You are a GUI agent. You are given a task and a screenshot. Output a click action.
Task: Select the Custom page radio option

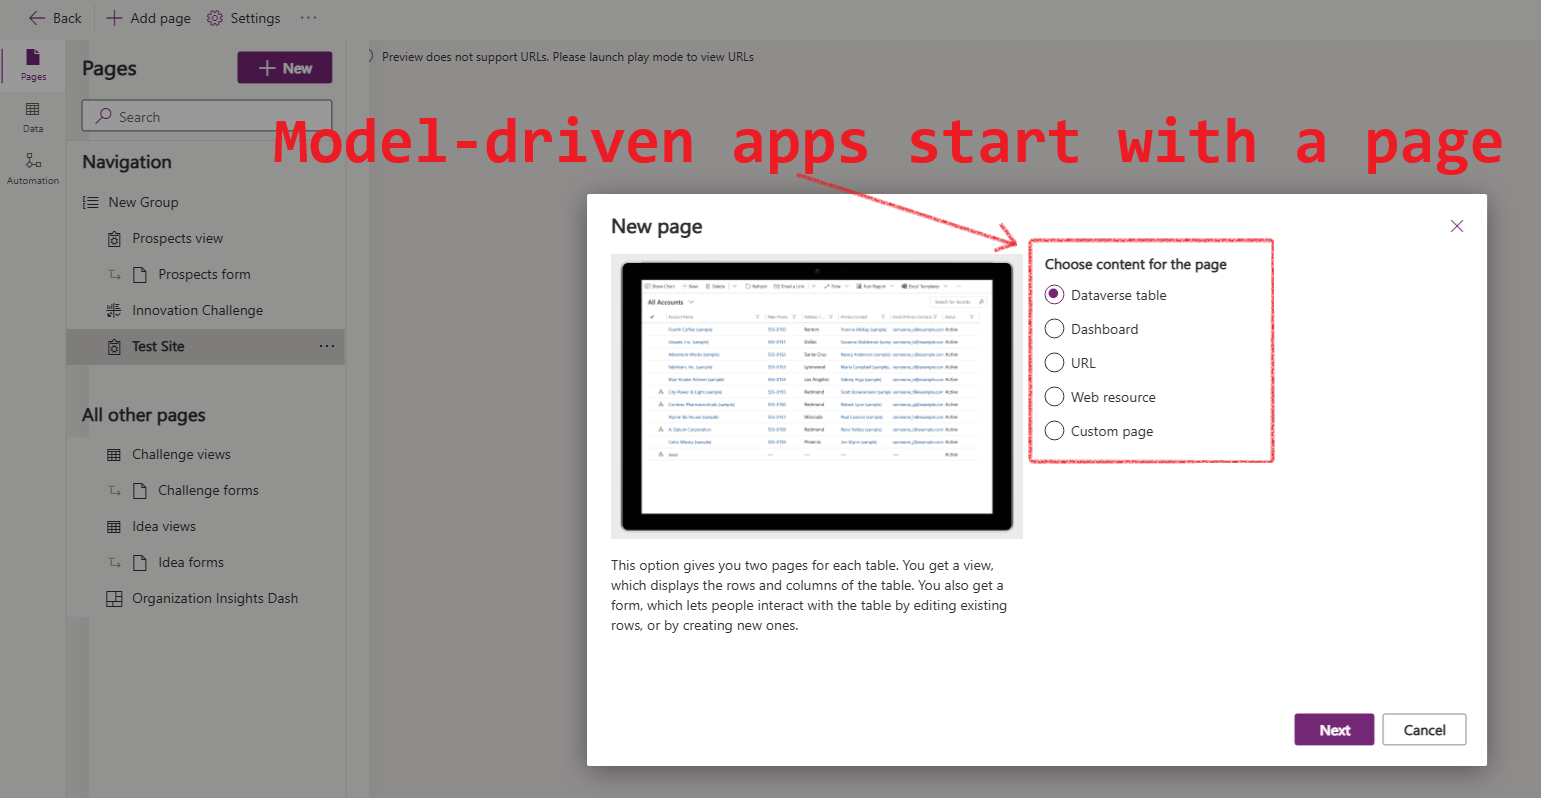point(1054,431)
